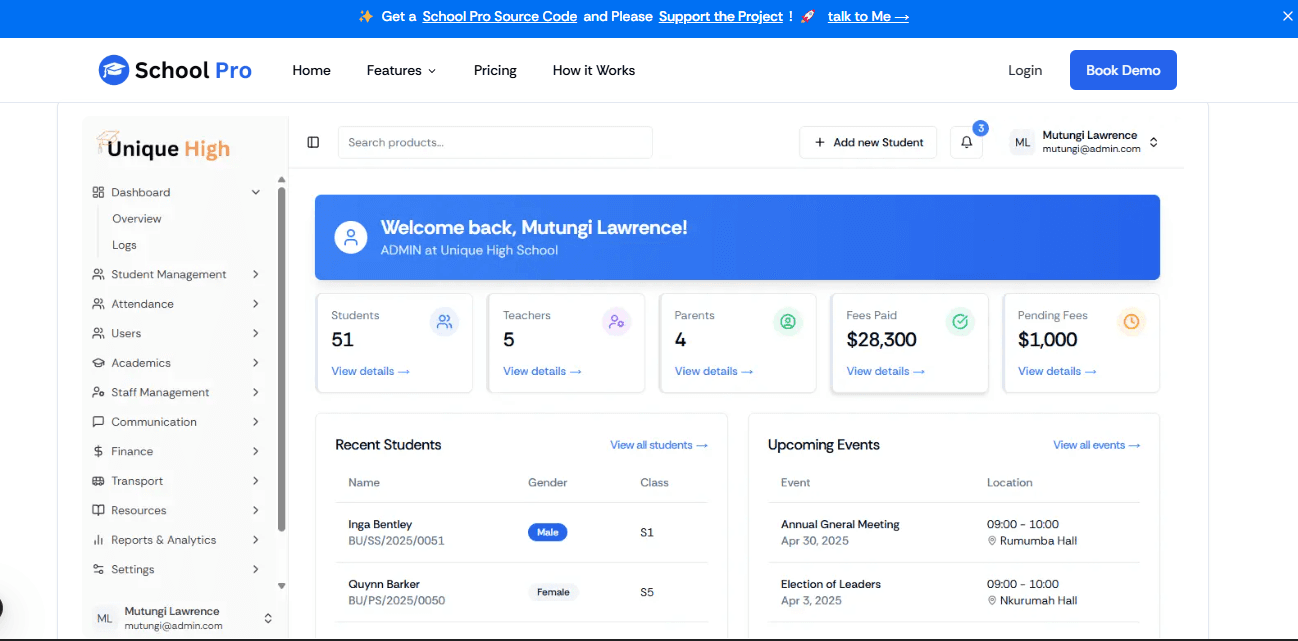This screenshot has width=1298, height=641.
Task: Click the Pending Fees clock icon
Action: tap(1131, 322)
